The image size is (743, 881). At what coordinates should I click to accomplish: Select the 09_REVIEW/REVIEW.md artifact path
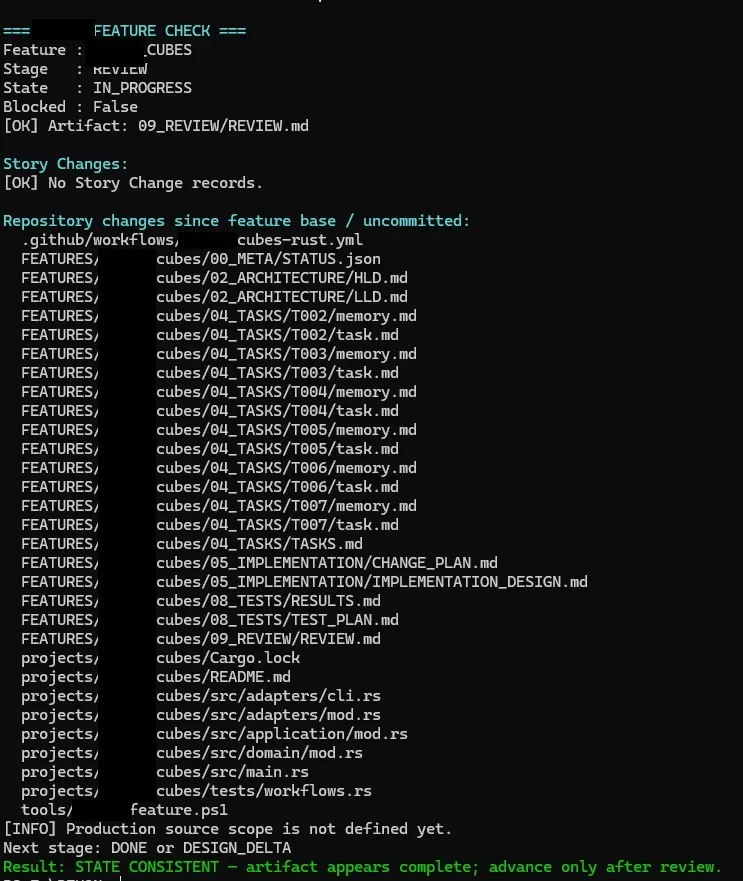223,126
